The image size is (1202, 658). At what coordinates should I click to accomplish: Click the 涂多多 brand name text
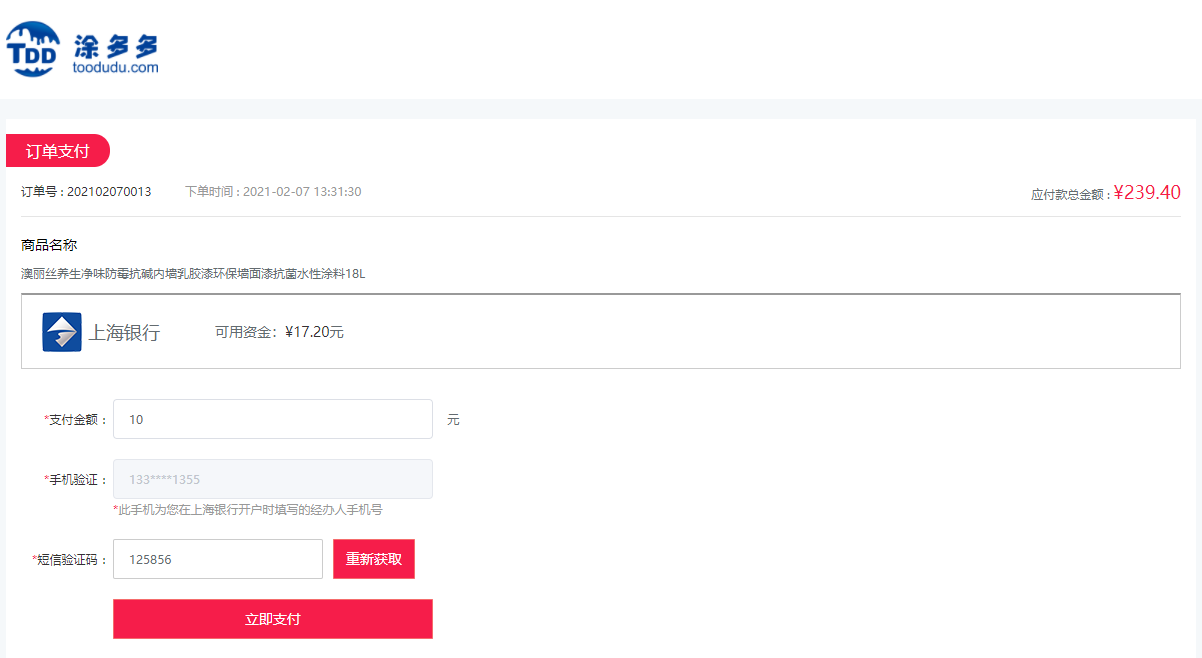tap(116, 45)
